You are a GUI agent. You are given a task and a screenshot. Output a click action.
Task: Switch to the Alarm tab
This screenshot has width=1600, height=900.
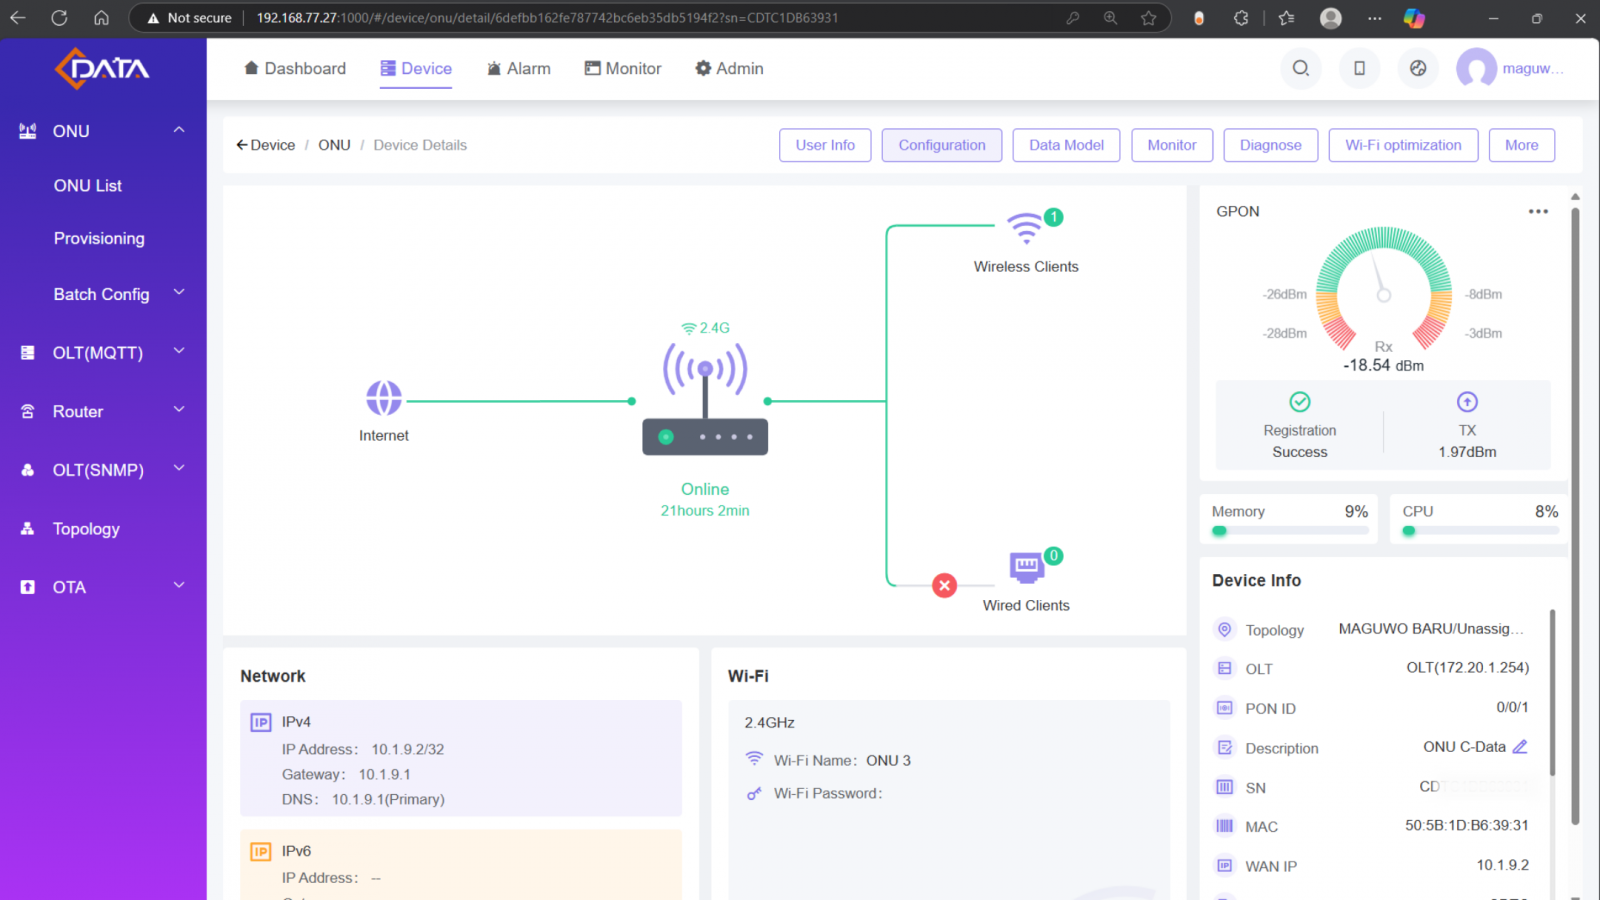click(518, 68)
